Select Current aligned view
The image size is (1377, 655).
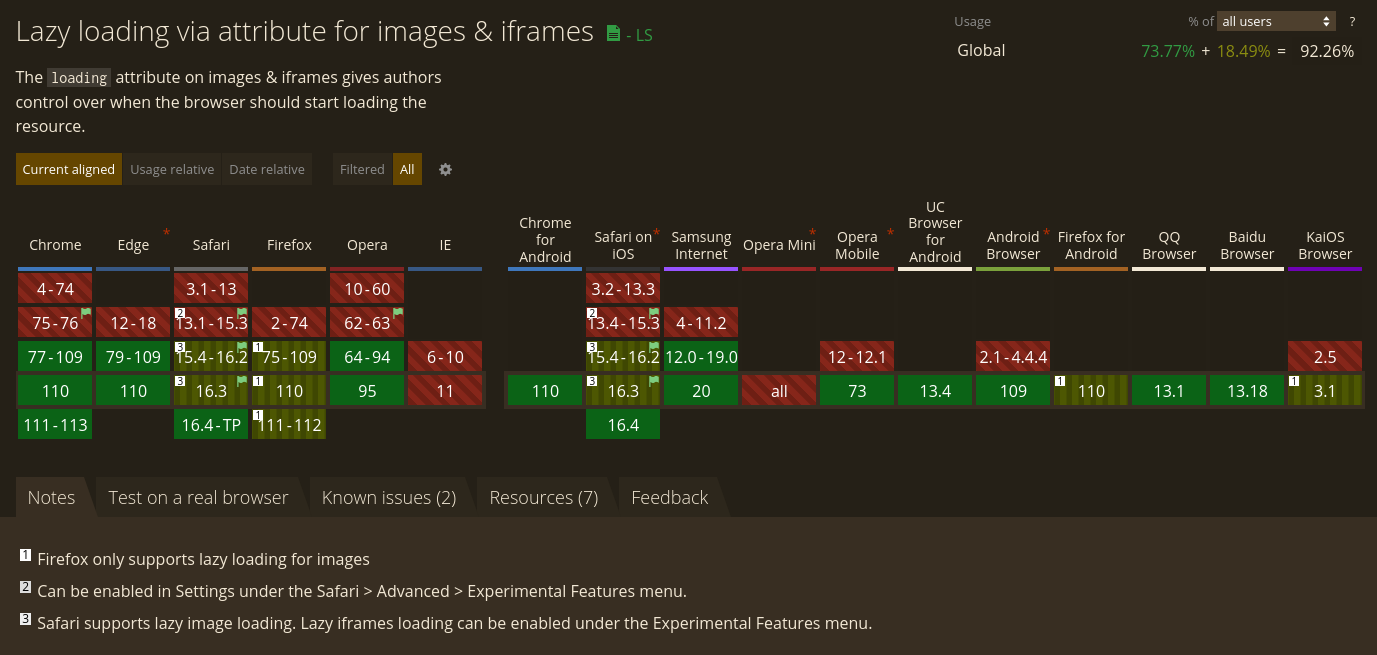pyautogui.click(x=69, y=169)
